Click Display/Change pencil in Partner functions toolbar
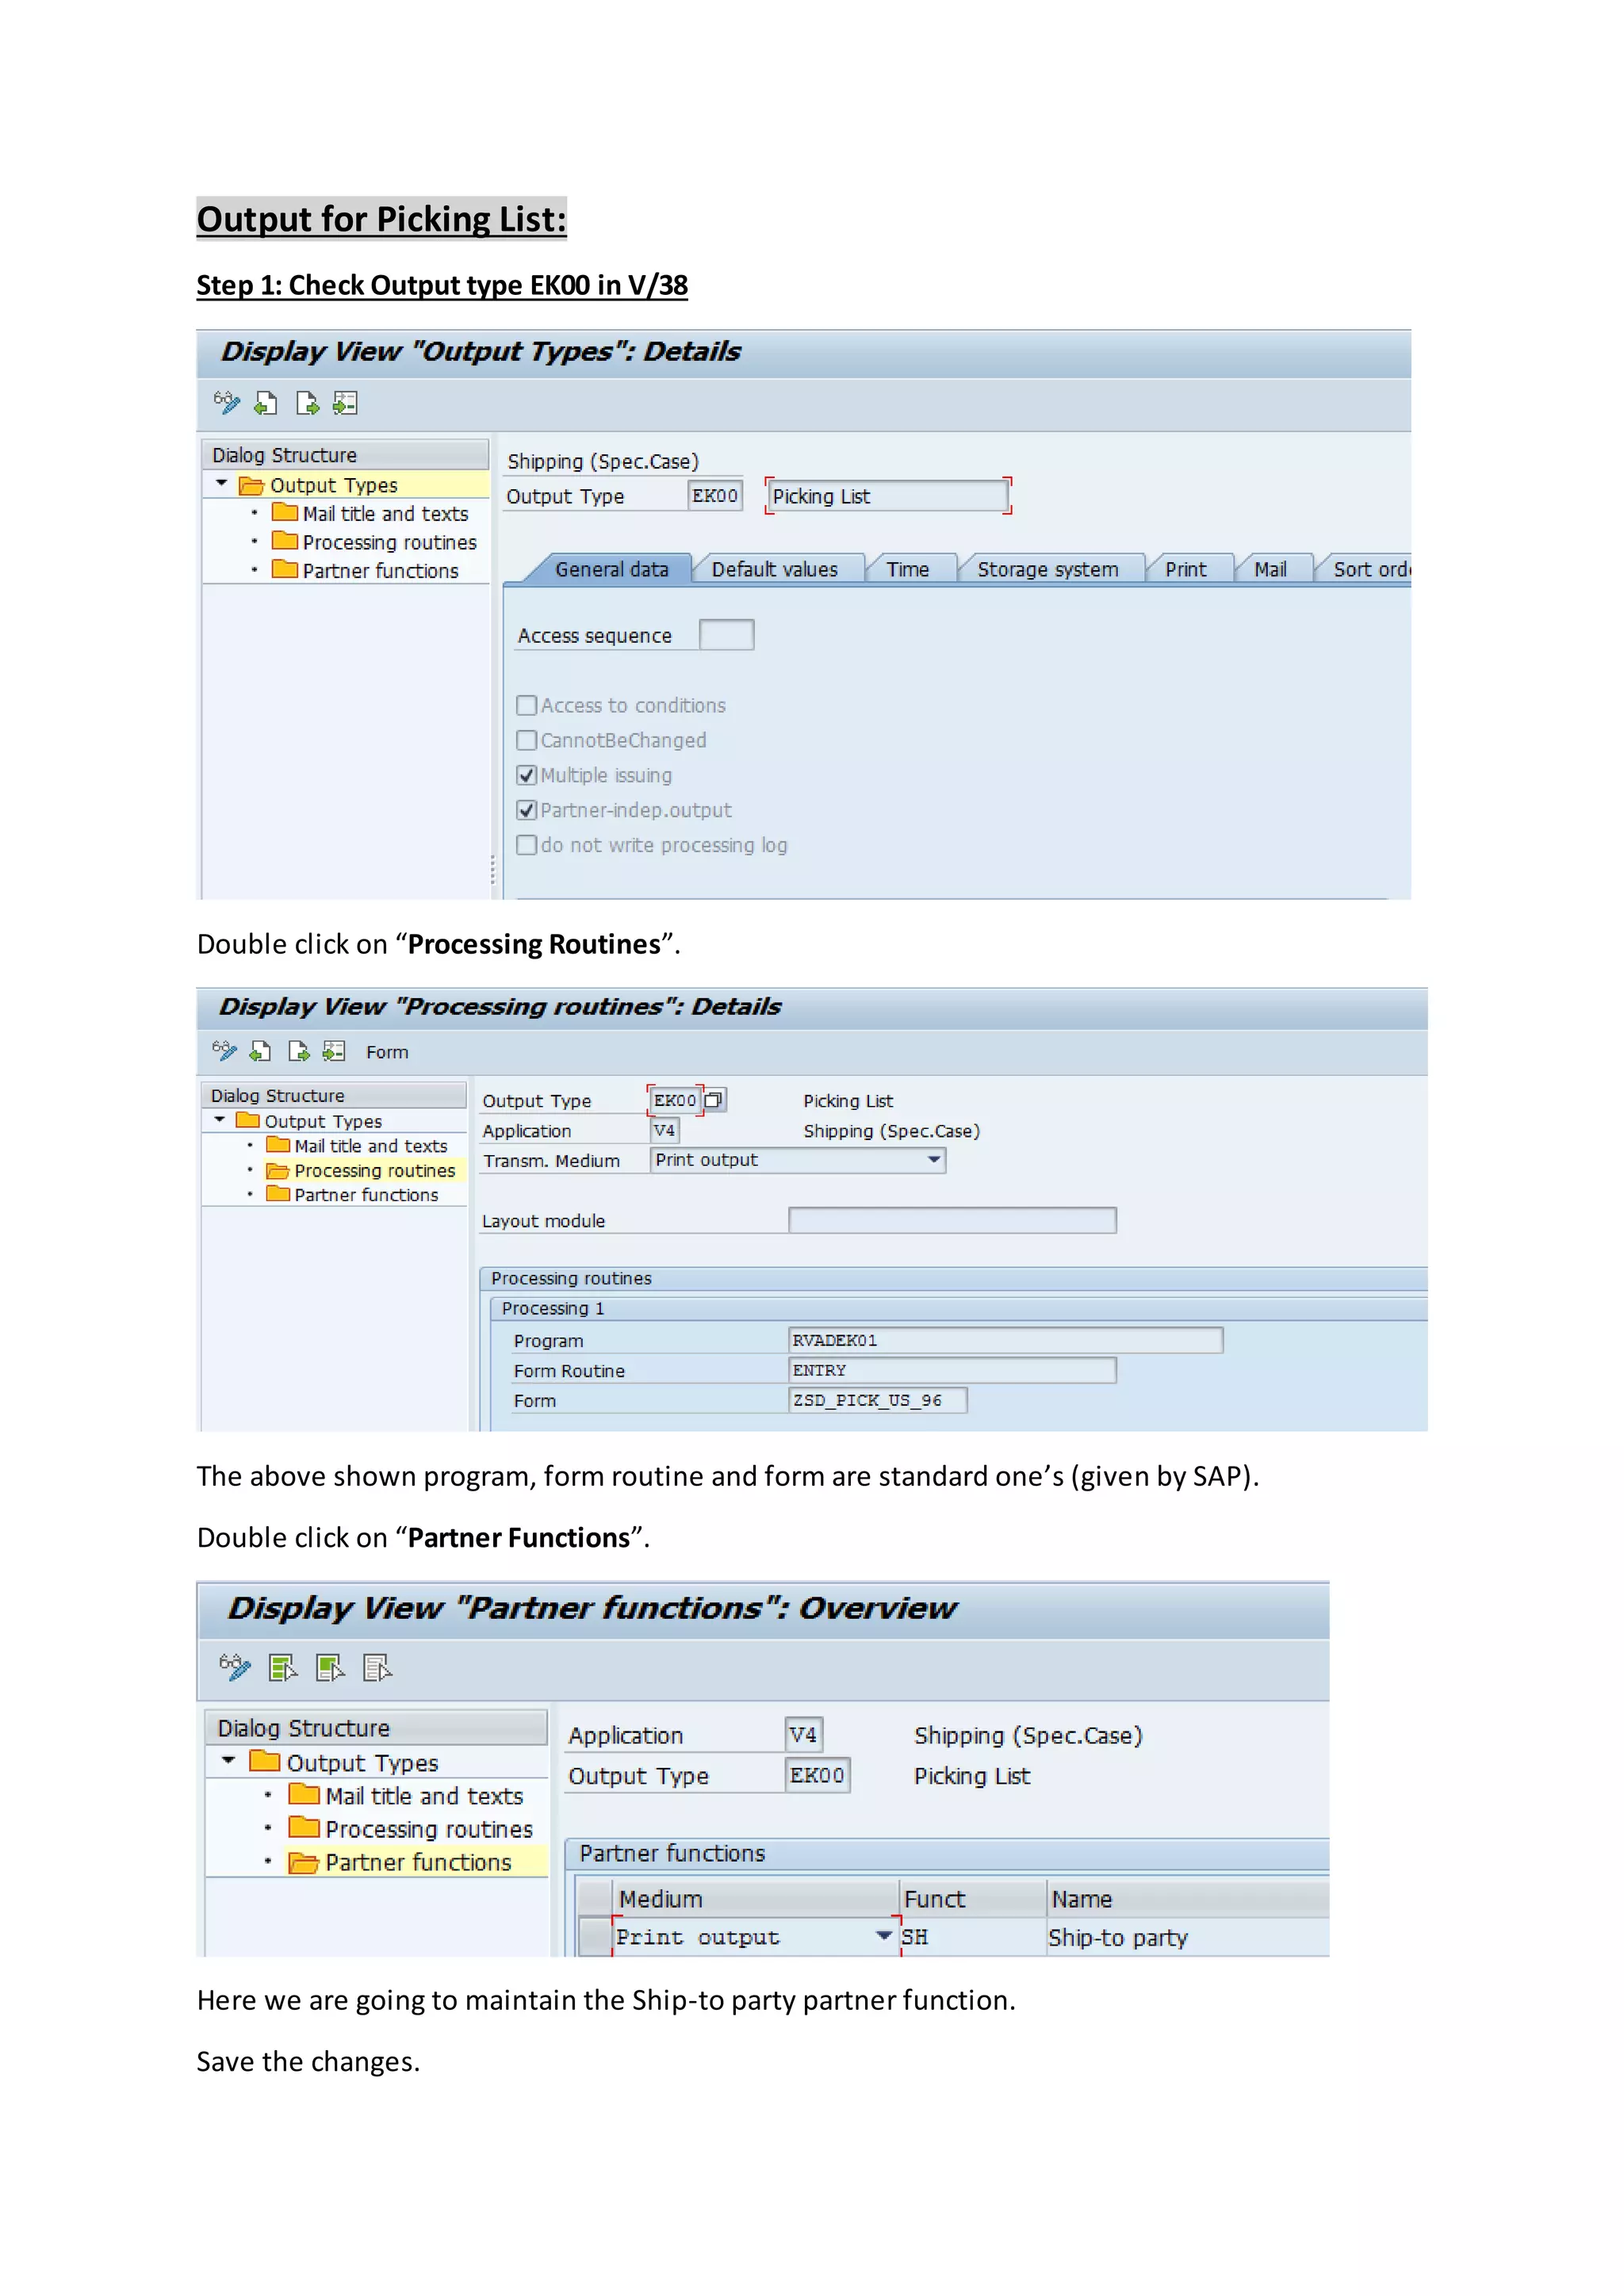This screenshot has height=2296, width=1624. pos(234,1667)
